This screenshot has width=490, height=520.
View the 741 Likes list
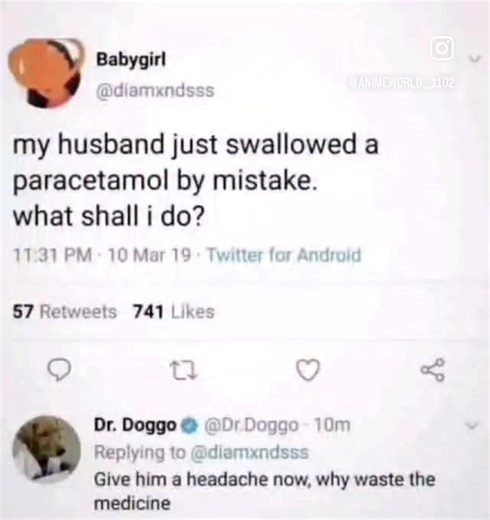pos(173,312)
